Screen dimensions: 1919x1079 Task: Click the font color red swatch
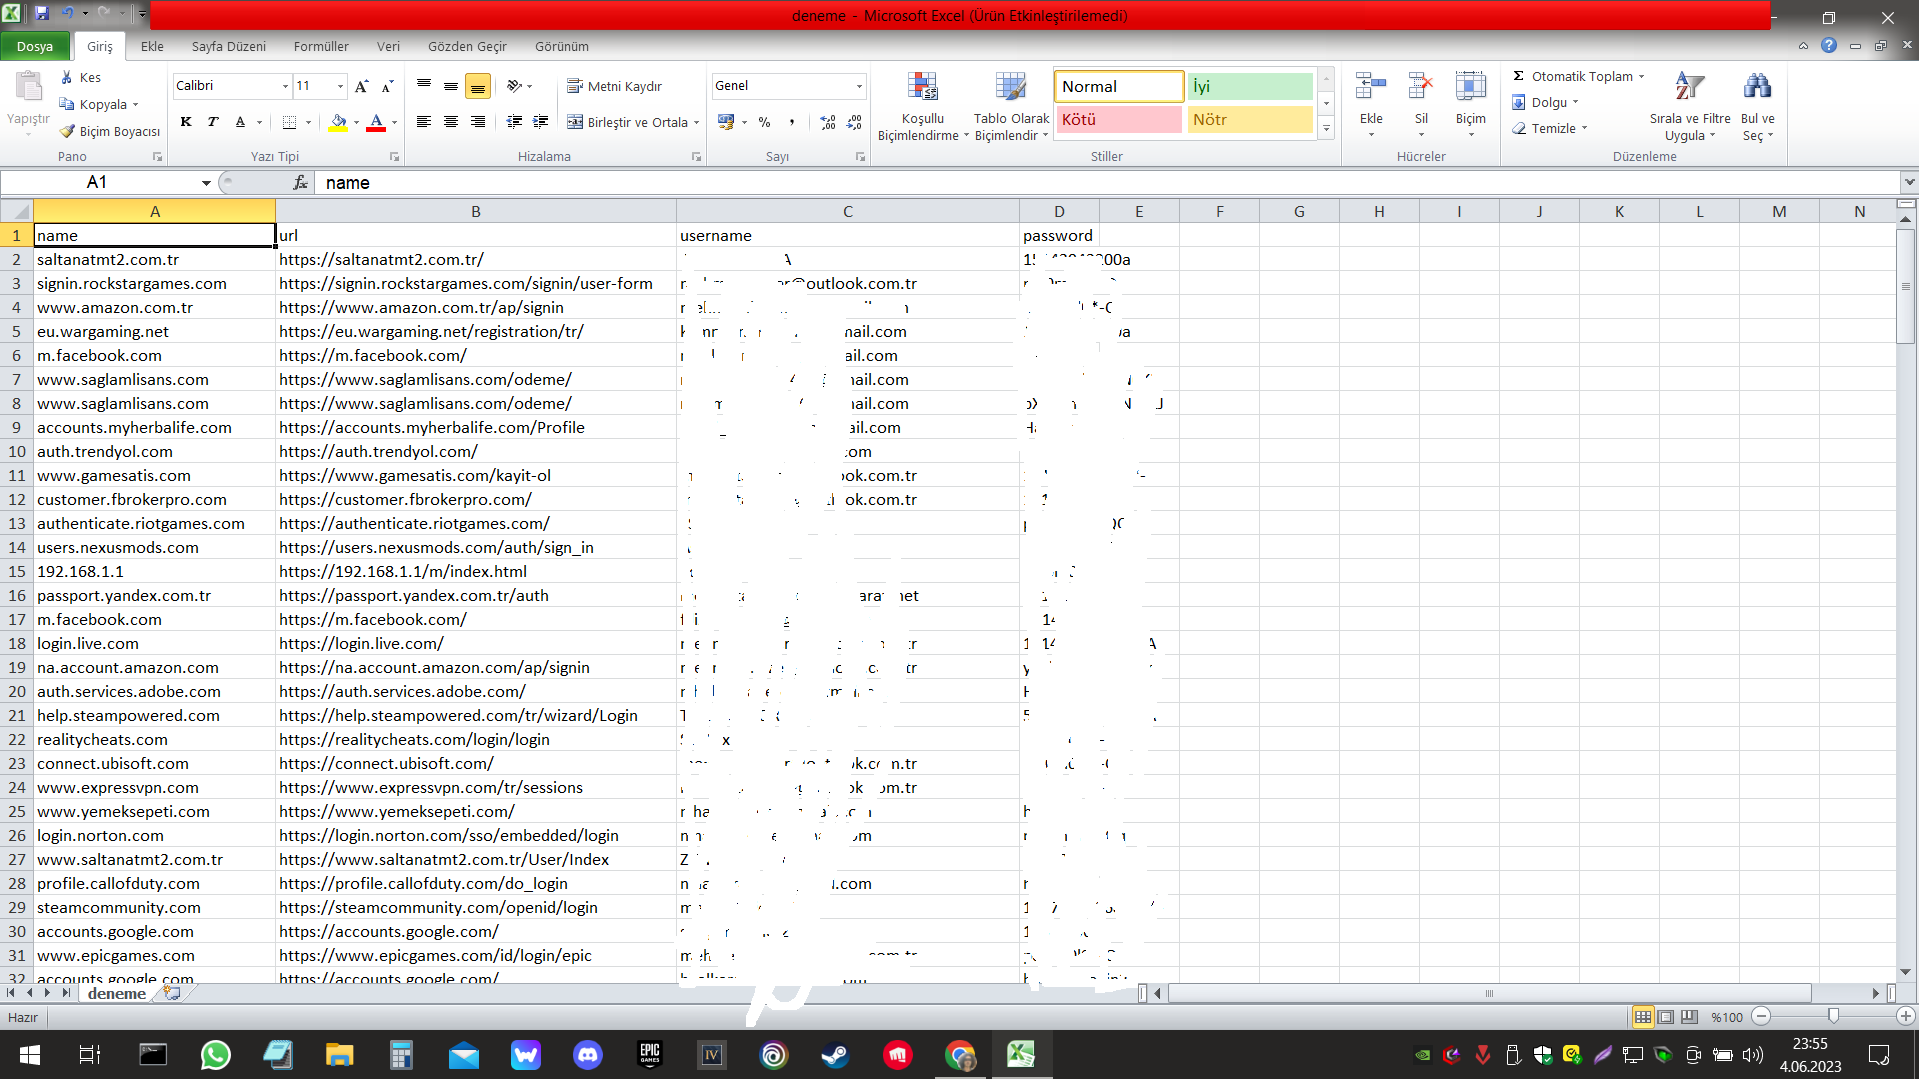click(376, 122)
